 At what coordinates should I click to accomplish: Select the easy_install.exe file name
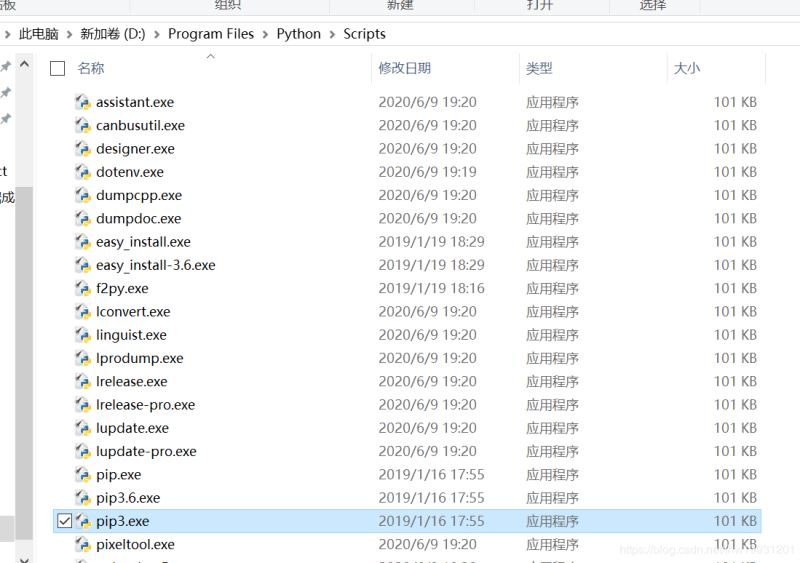pos(143,242)
